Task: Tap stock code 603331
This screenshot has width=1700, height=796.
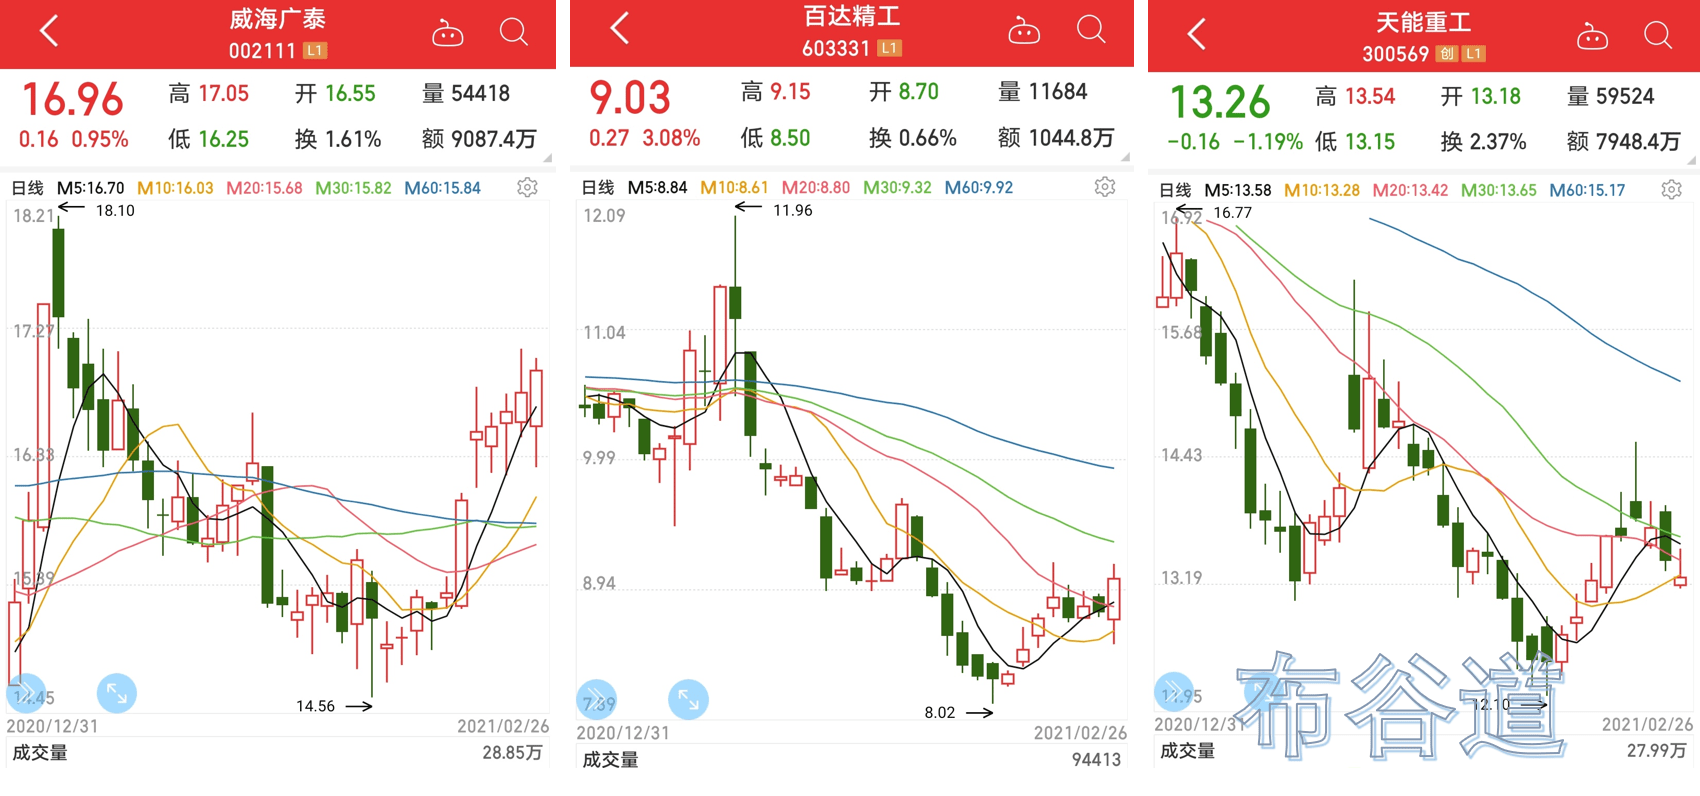Action: [x=836, y=48]
